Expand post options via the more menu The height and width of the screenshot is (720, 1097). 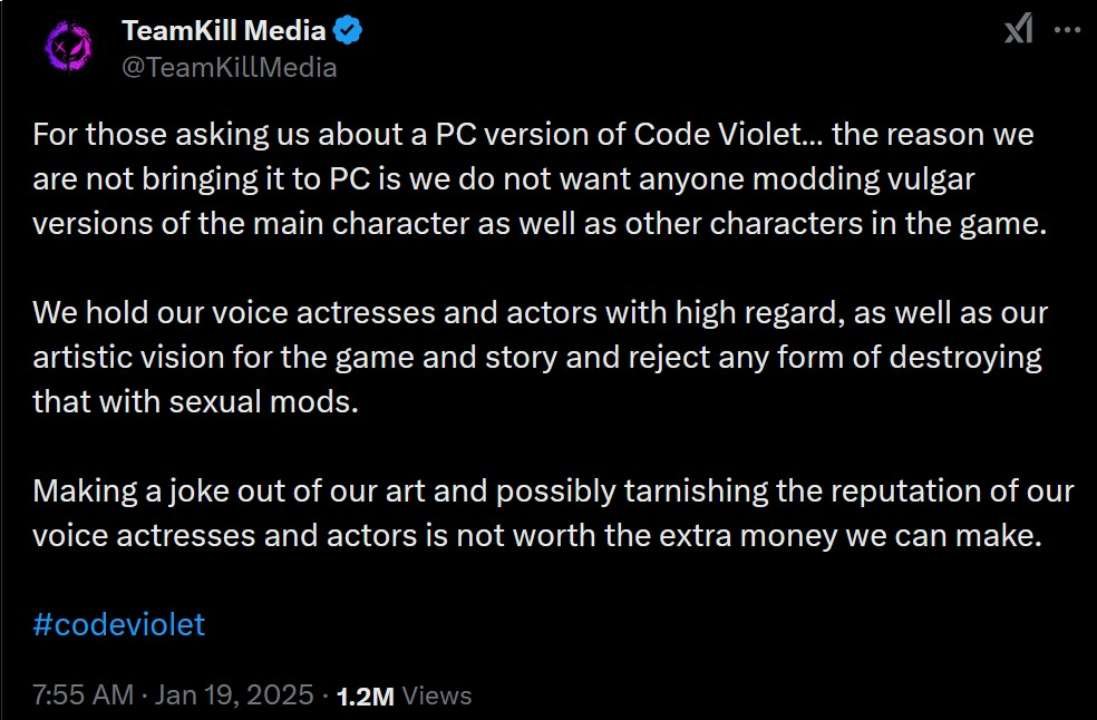[1065, 31]
